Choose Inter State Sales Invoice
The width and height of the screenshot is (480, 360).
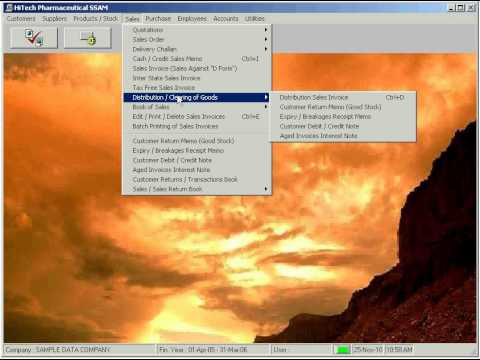(197, 78)
